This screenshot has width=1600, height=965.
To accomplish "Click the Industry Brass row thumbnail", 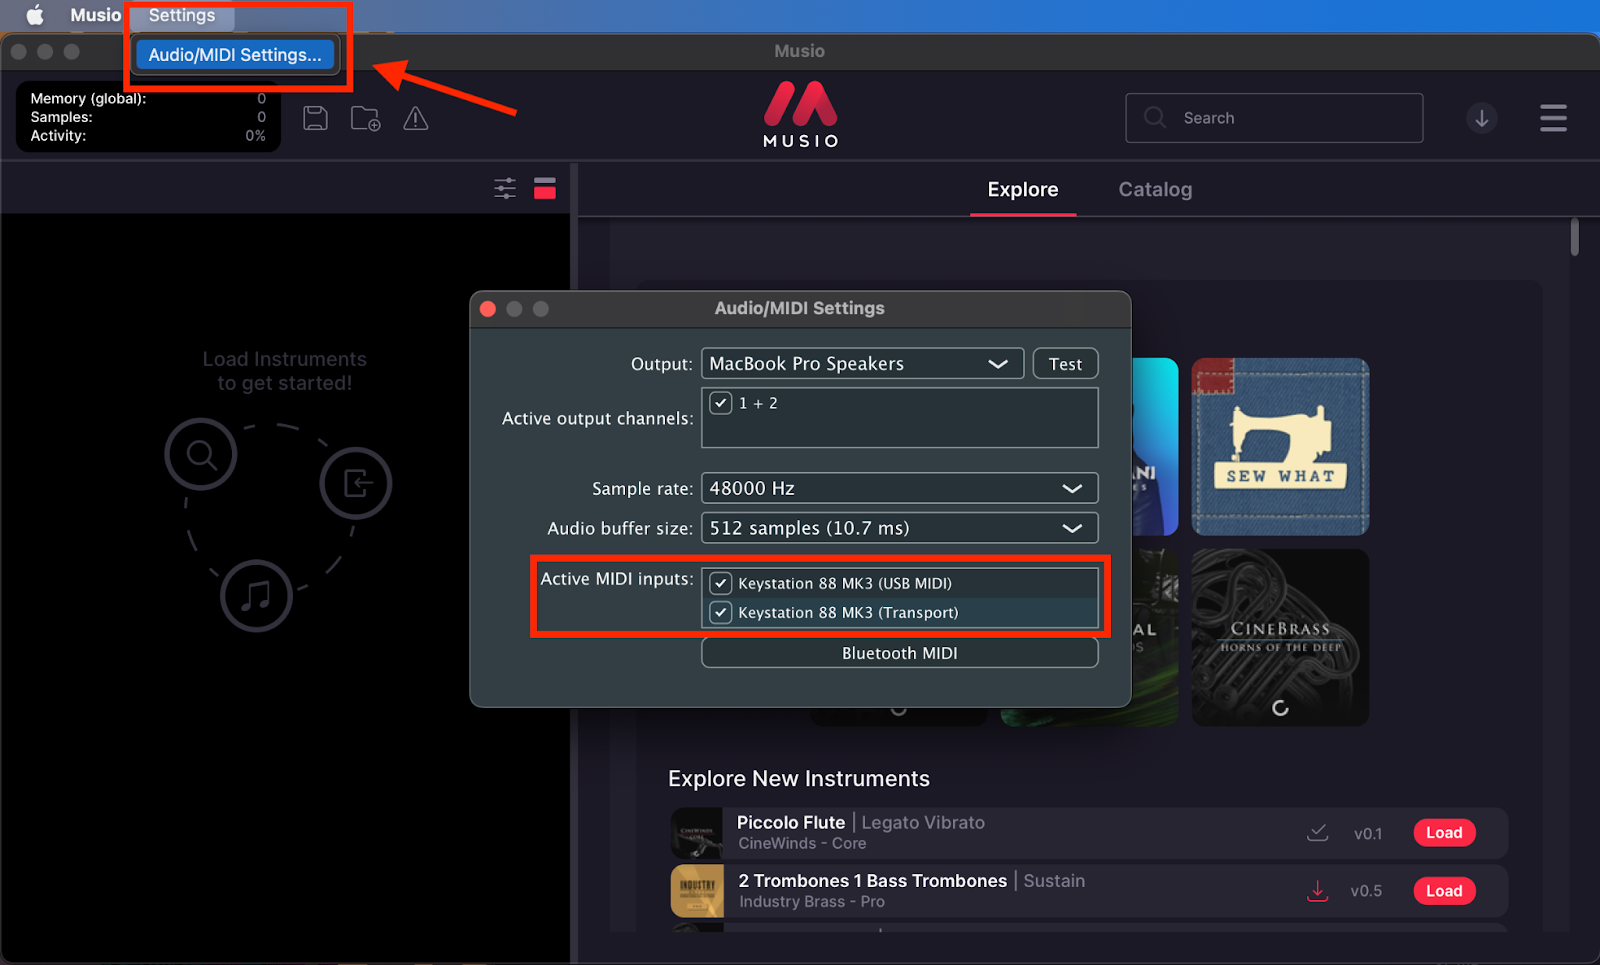I will tap(697, 891).
